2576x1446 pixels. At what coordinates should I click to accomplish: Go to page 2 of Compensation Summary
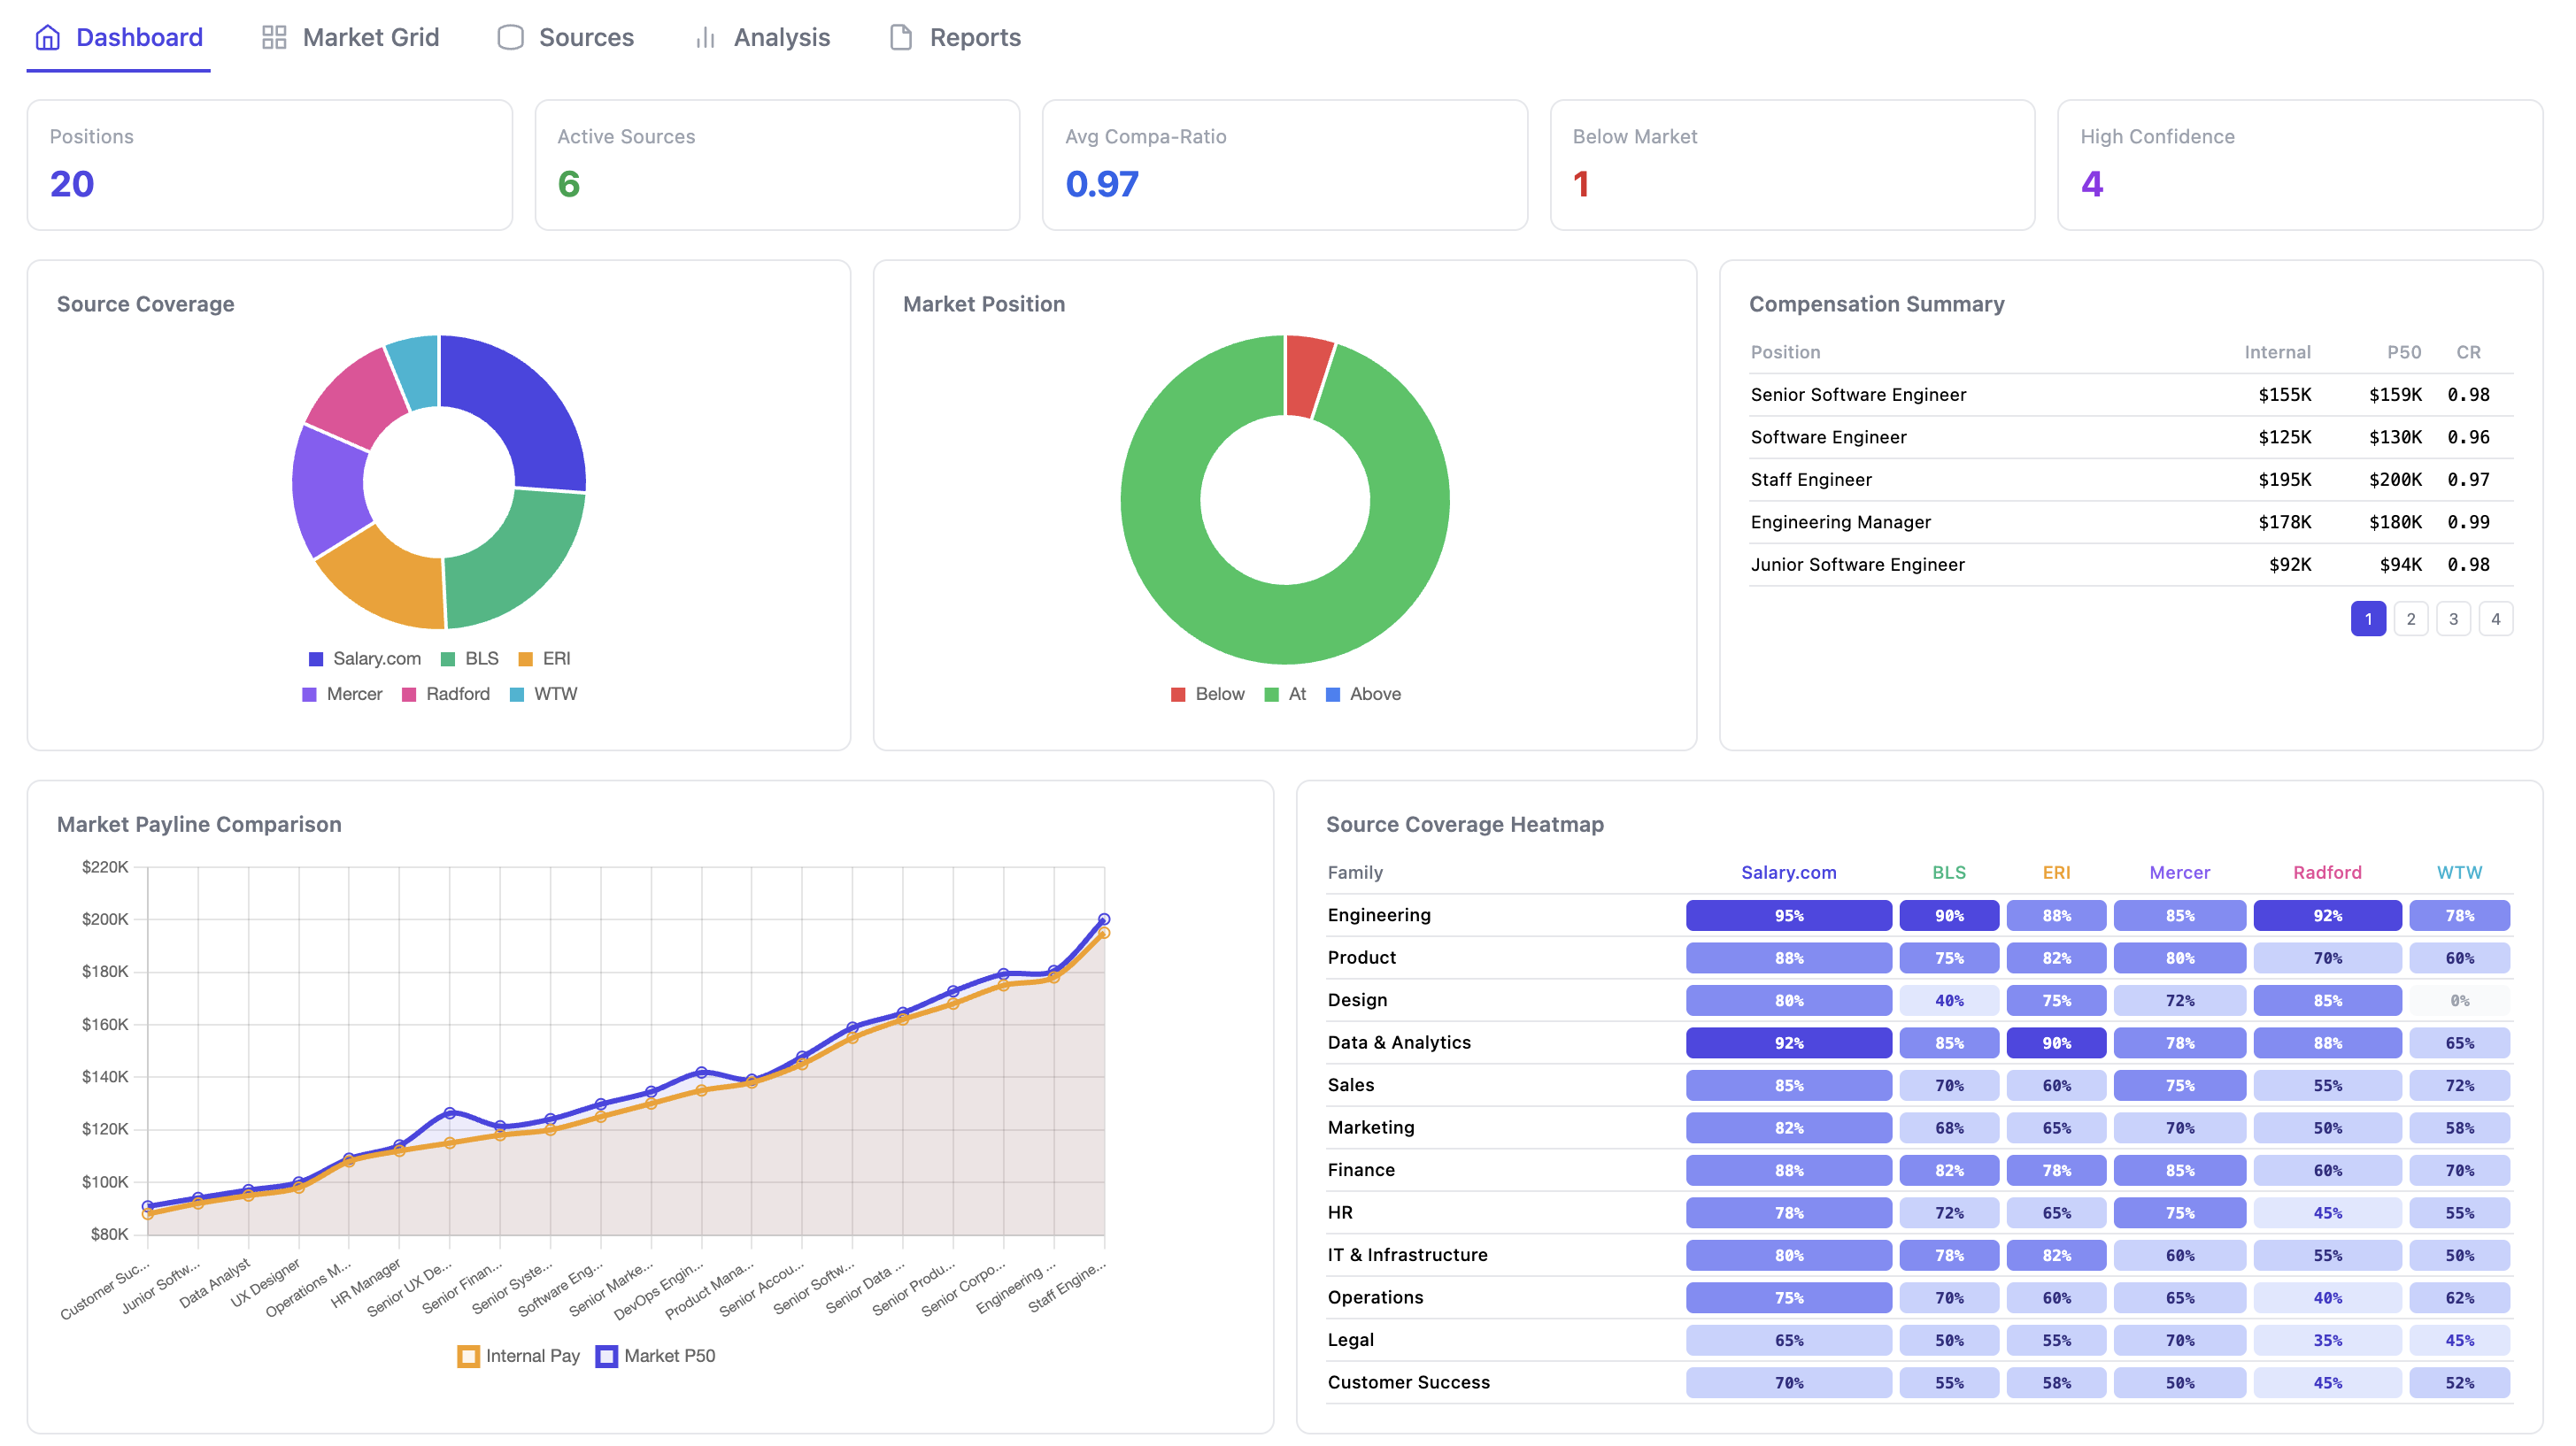[x=2411, y=619]
